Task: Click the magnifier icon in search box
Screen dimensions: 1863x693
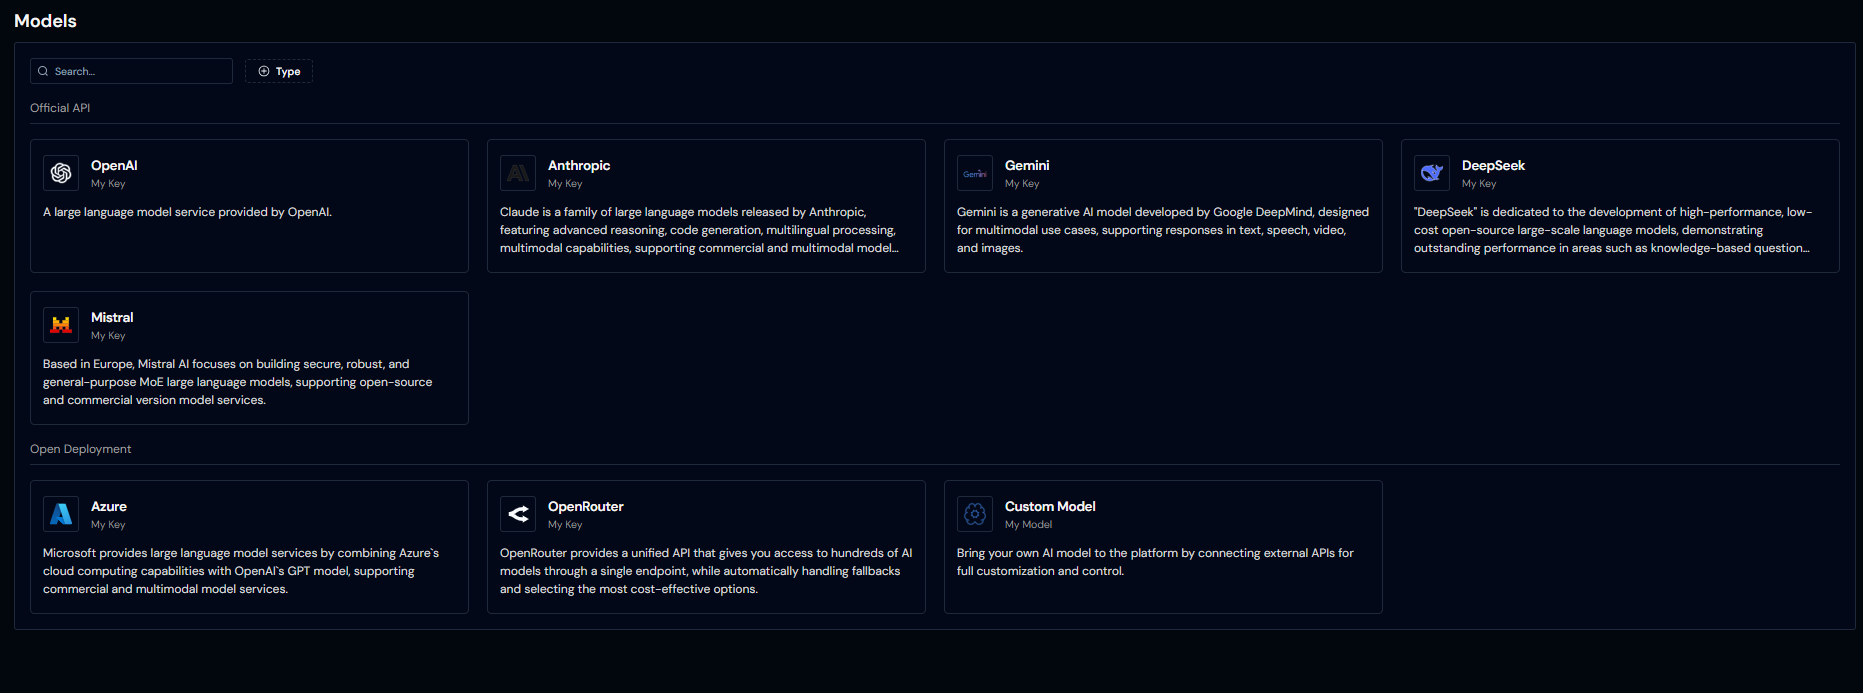Action: click(43, 71)
